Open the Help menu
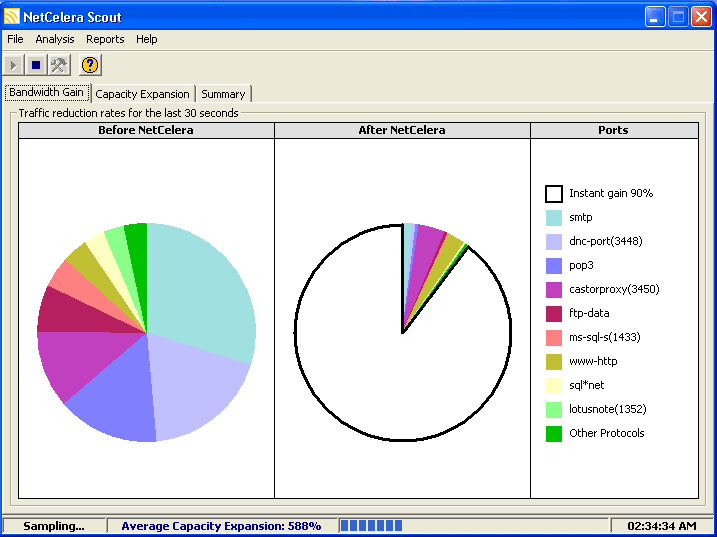Screen dimensions: 717x537 tap(147, 39)
